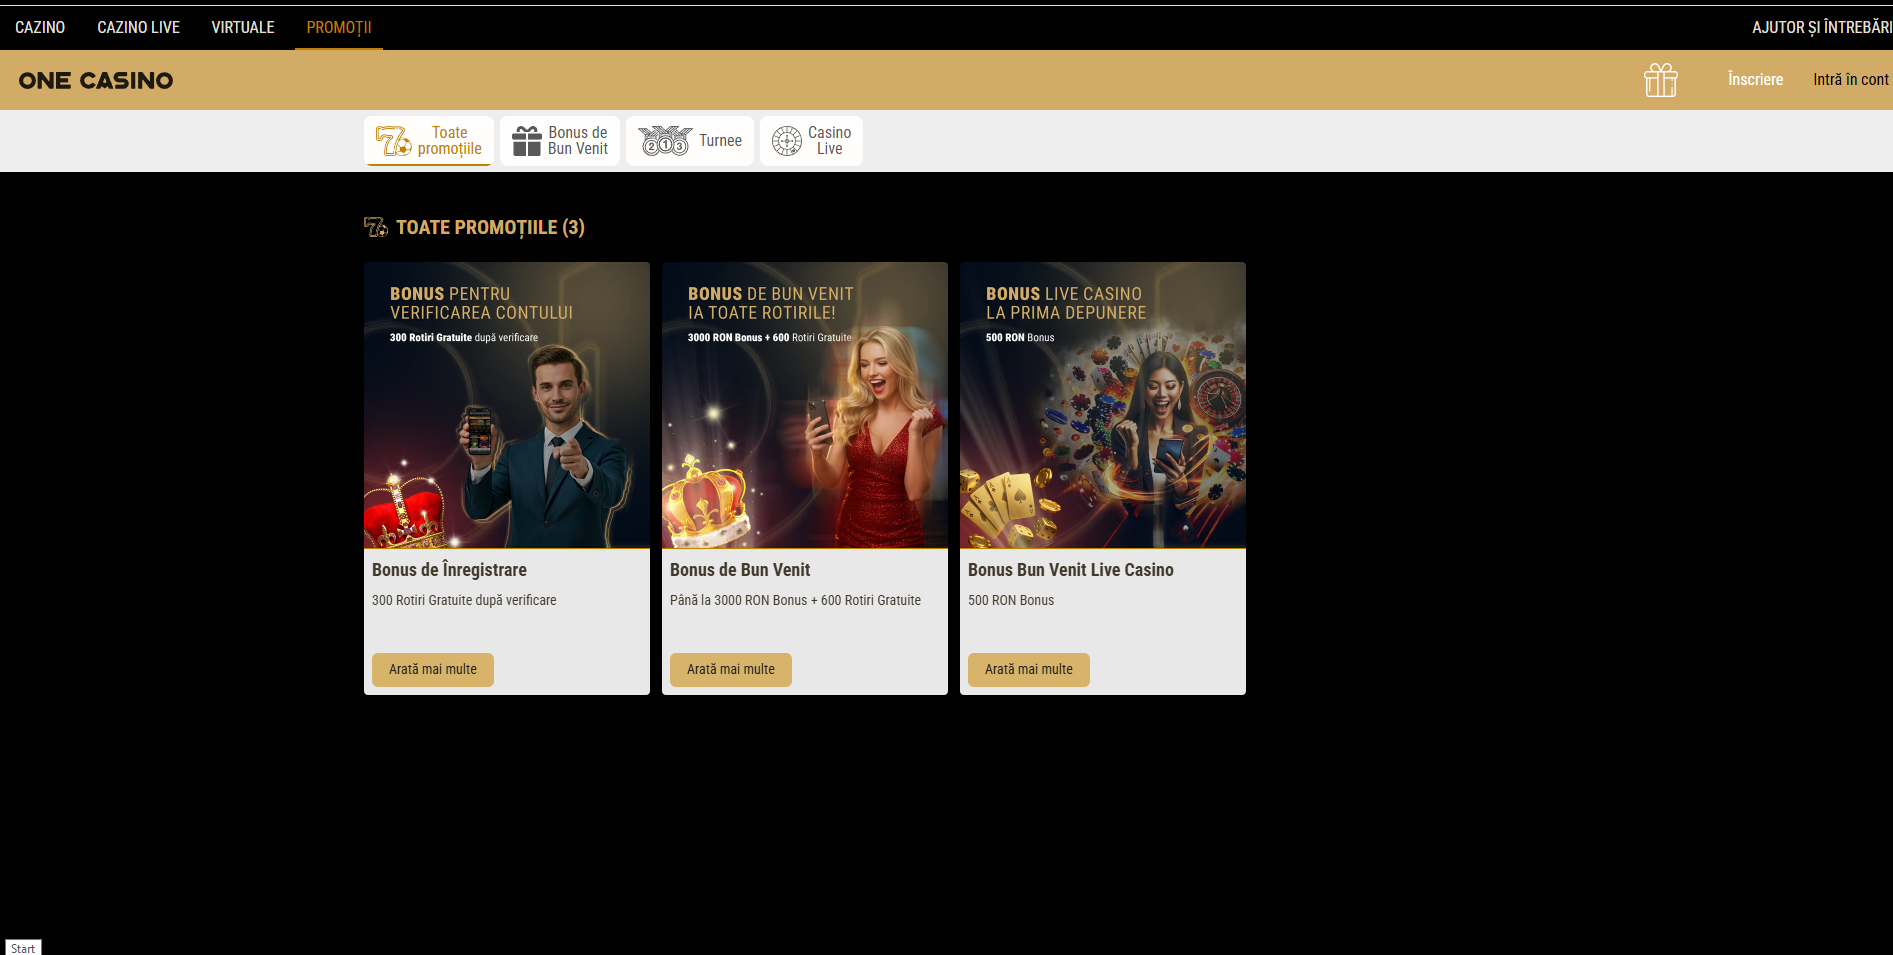This screenshot has width=1893, height=955.
Task: Click the gift icon in Bonus de Bun Venit filter
Action: [526, 141]
